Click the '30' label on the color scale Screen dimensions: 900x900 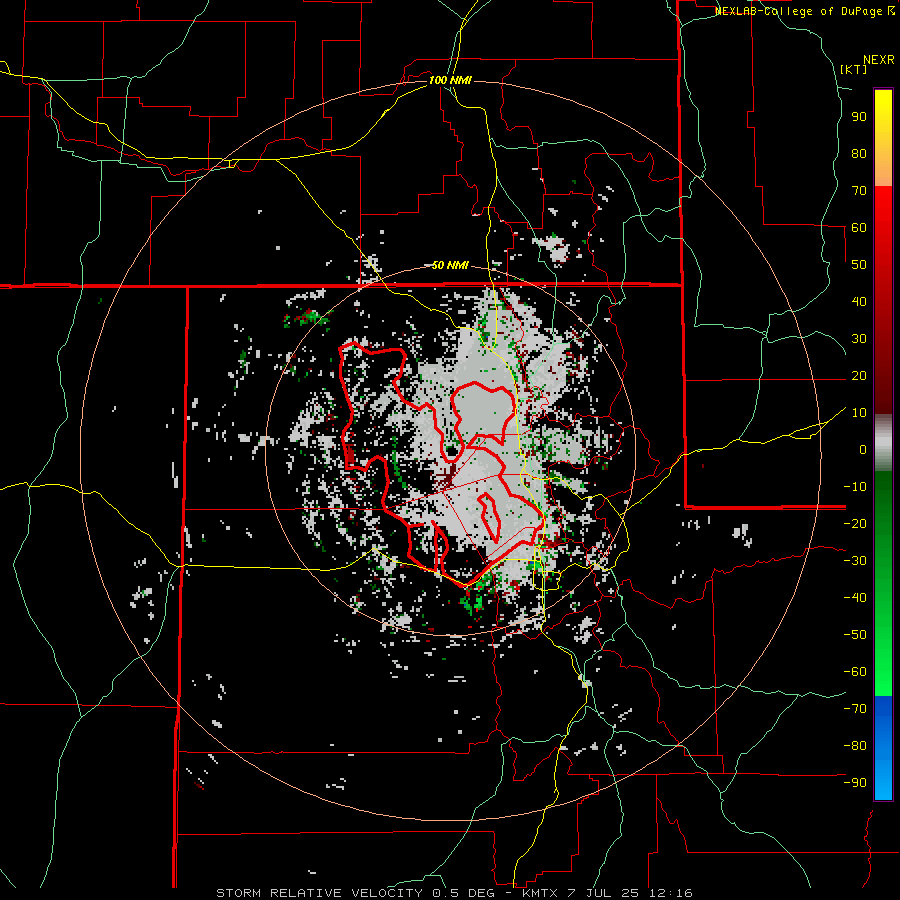click(x=859, y=339)
